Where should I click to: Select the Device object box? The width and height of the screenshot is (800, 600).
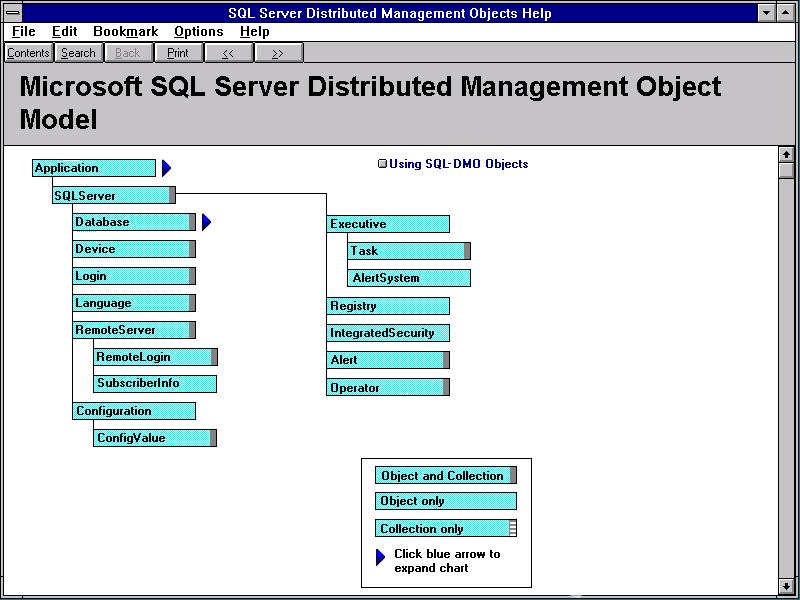[134, 249]
